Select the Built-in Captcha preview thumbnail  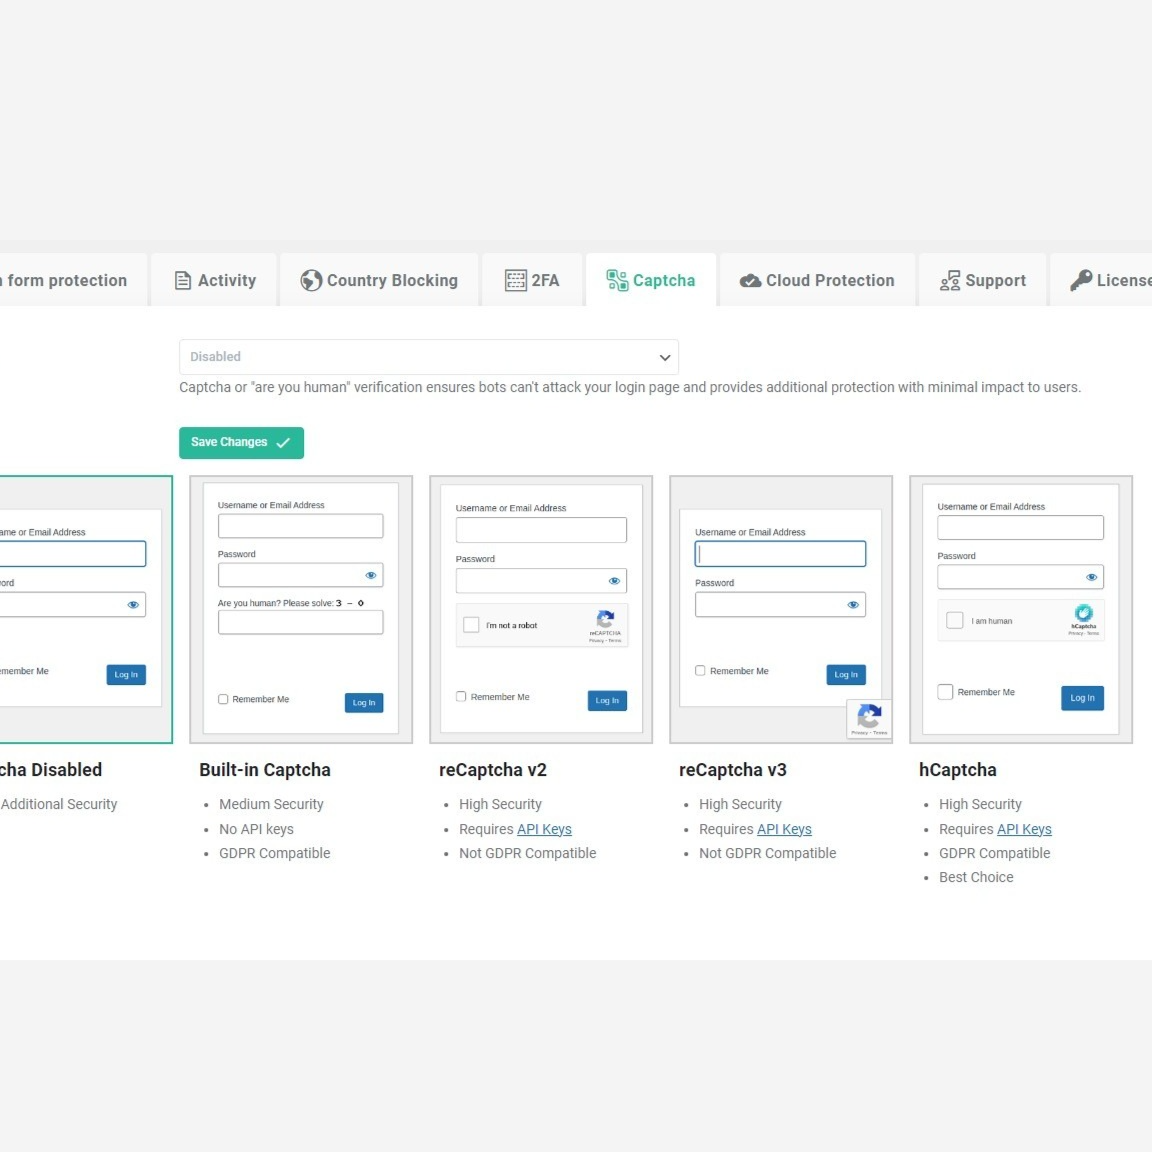point(301,609)
